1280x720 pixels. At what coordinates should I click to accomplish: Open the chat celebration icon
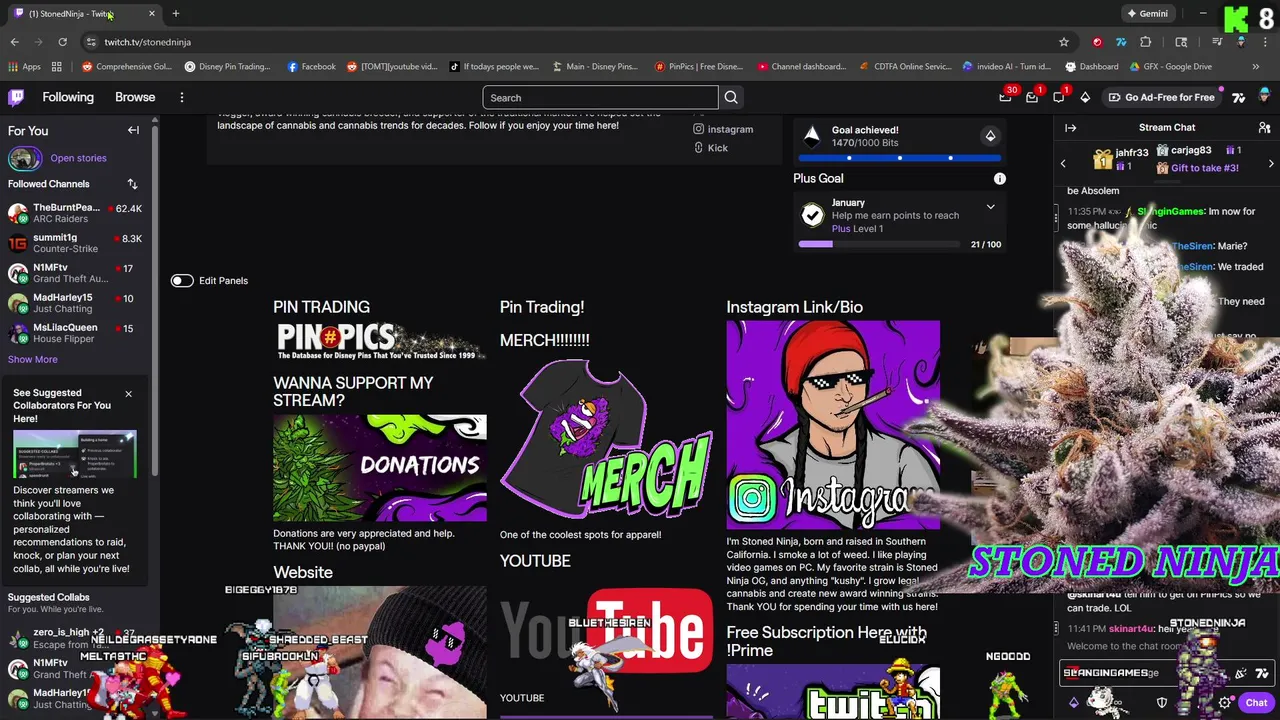[x=1240, y=674]
